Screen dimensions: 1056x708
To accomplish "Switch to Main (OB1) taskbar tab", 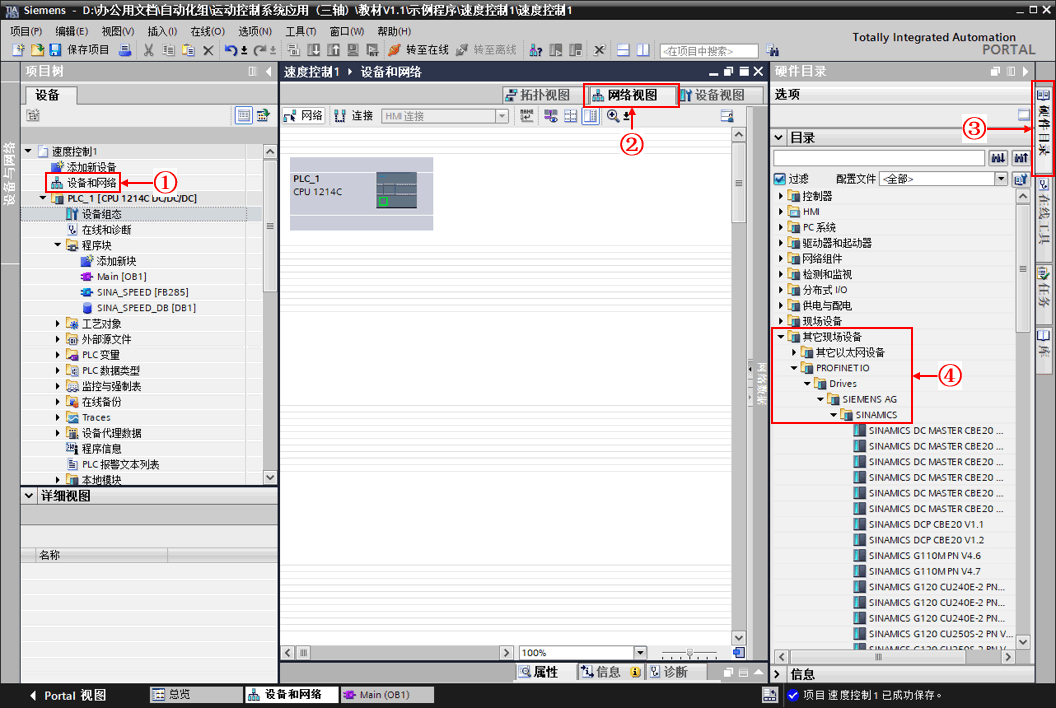I will tap(387, 695).
